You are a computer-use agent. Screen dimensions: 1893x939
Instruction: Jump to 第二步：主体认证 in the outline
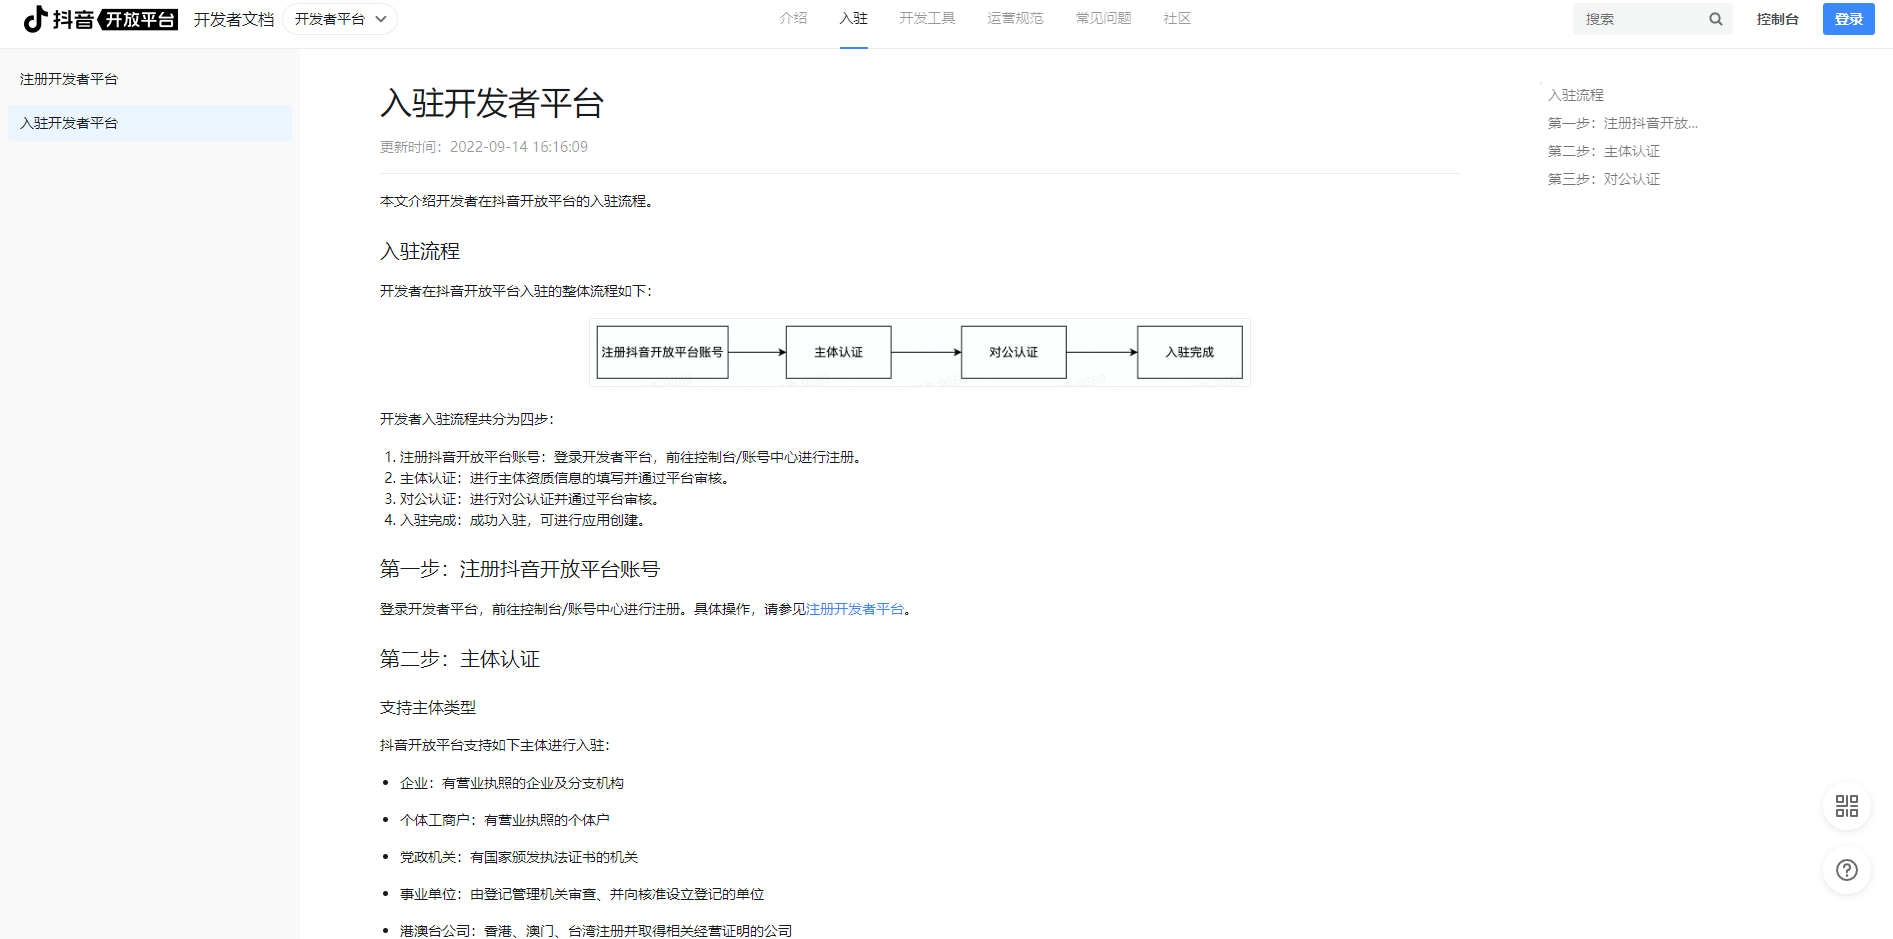click(x=1604, y=151)
